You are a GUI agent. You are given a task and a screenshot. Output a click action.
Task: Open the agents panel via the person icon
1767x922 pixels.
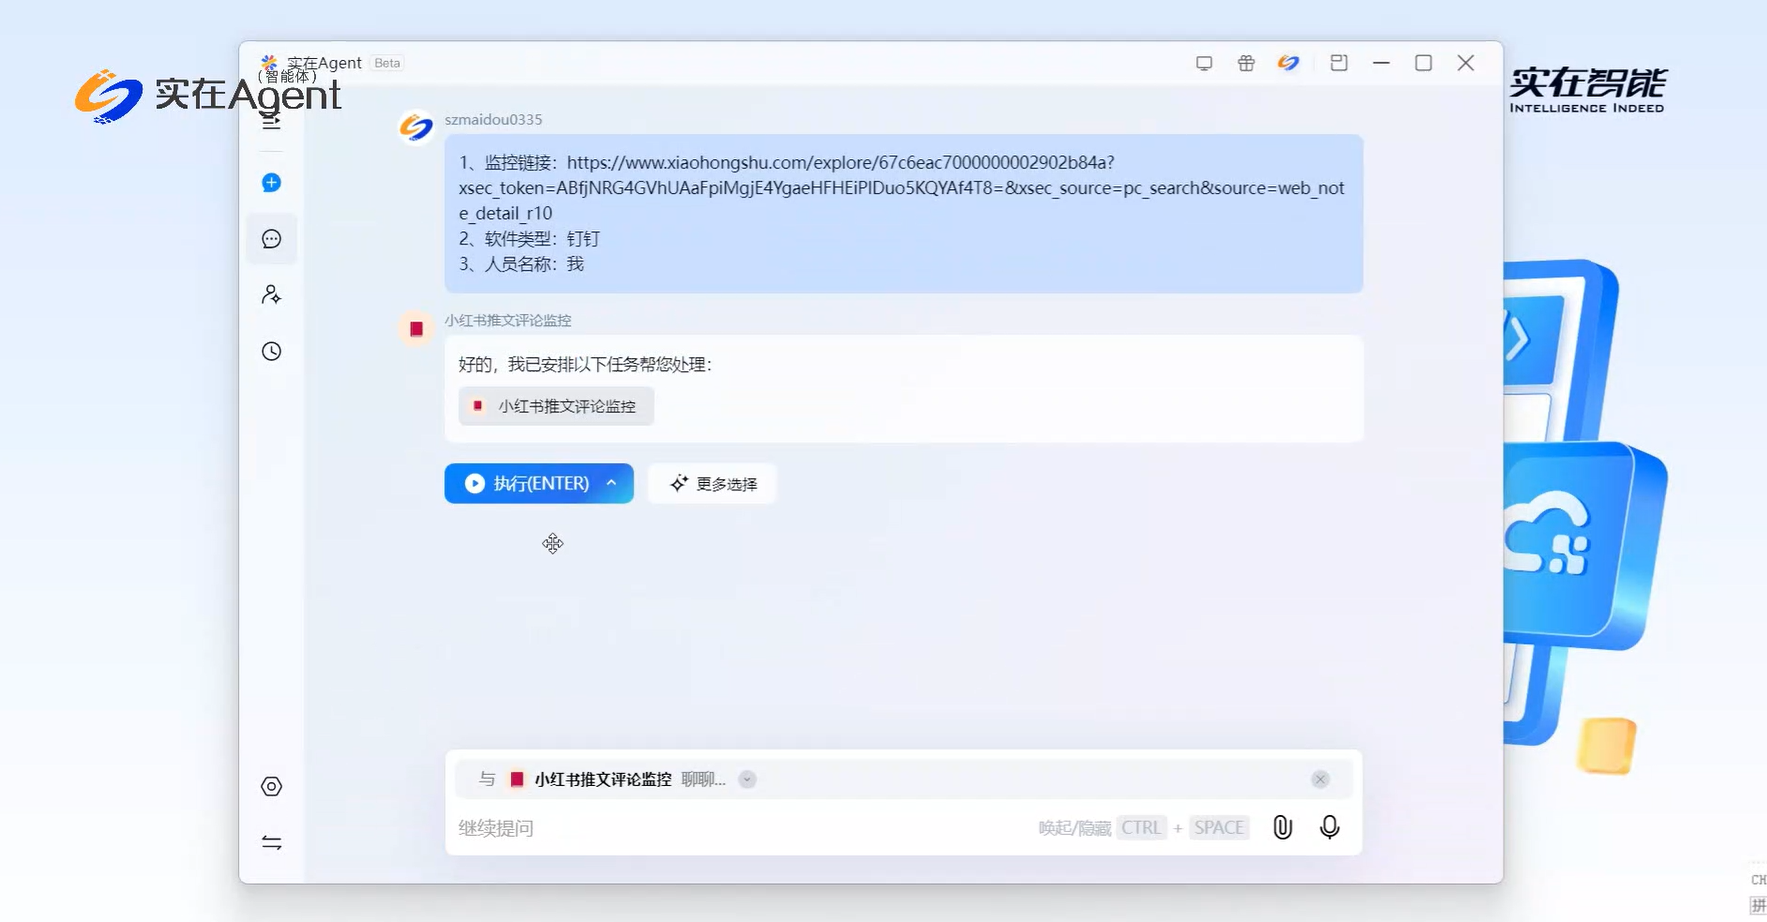[x=271, y=294]
